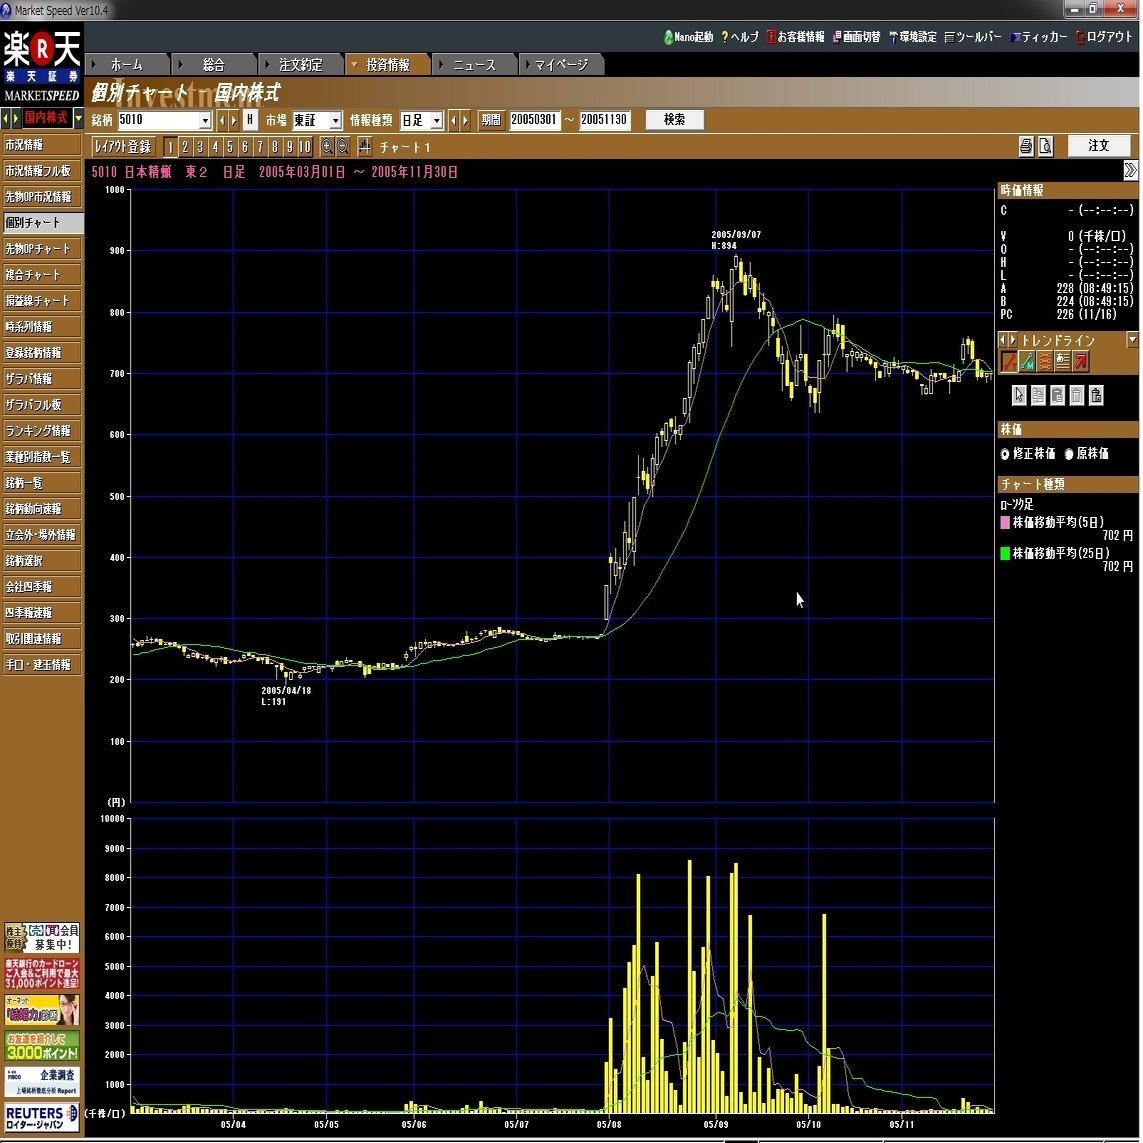Select the red arrow drawing tool

pyautogui.click(x=1080, y=360)
